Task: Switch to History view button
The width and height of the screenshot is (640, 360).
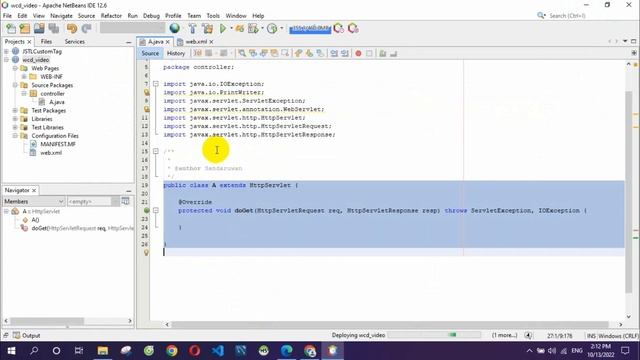Action: (x=176, y=53)
